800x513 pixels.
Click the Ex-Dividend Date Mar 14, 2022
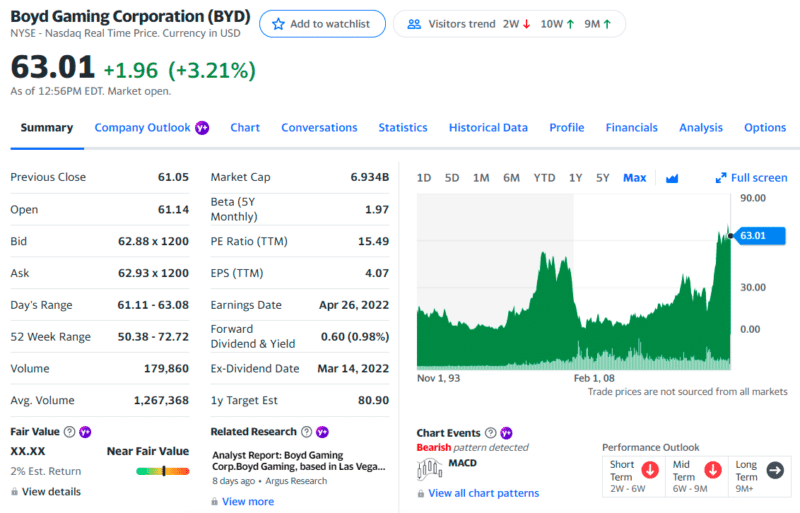coord(353,369)
